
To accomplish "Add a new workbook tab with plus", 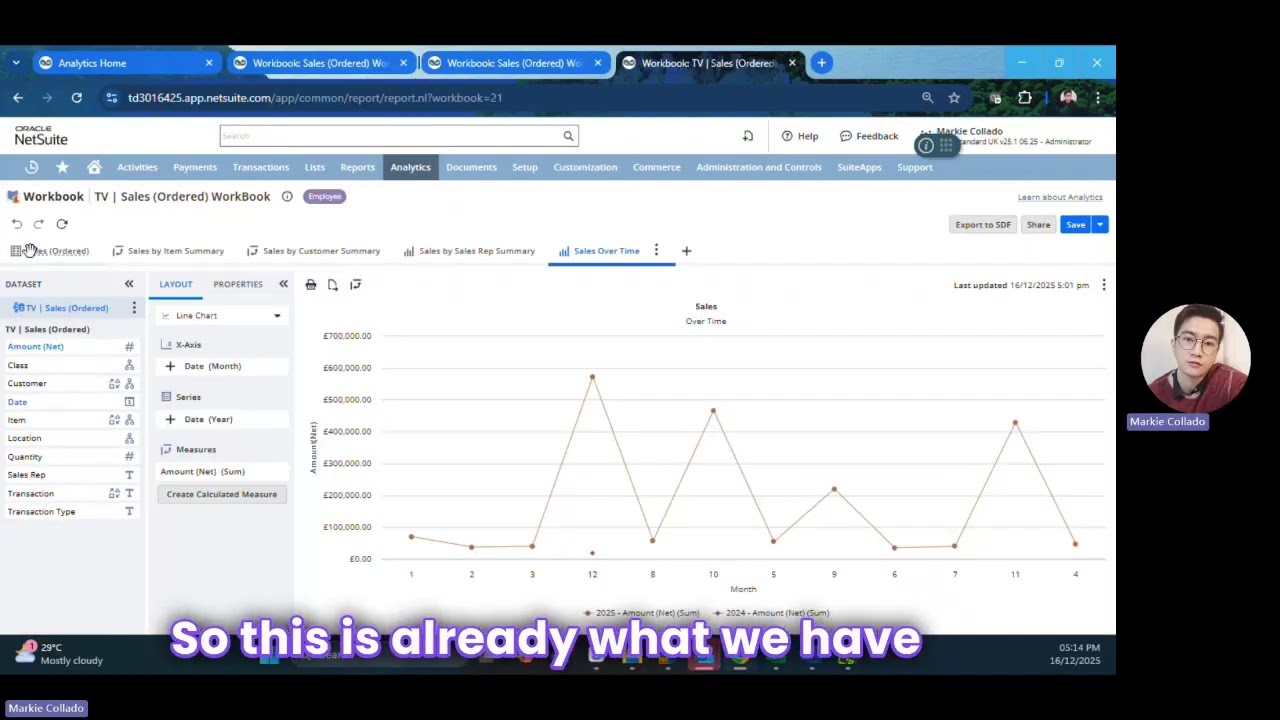I will pyautogui.click(x=686, y=251).
